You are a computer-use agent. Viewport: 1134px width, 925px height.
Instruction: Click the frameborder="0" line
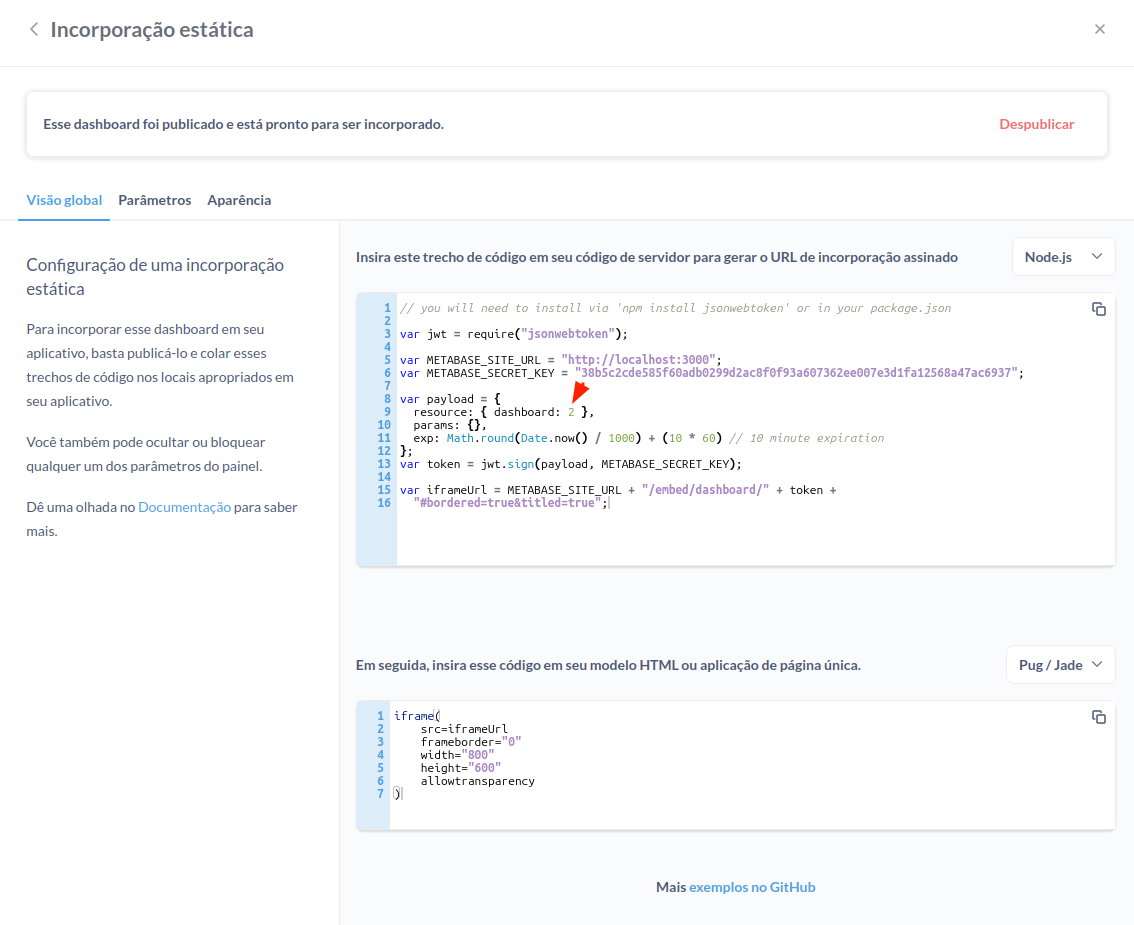pos(471,742)
